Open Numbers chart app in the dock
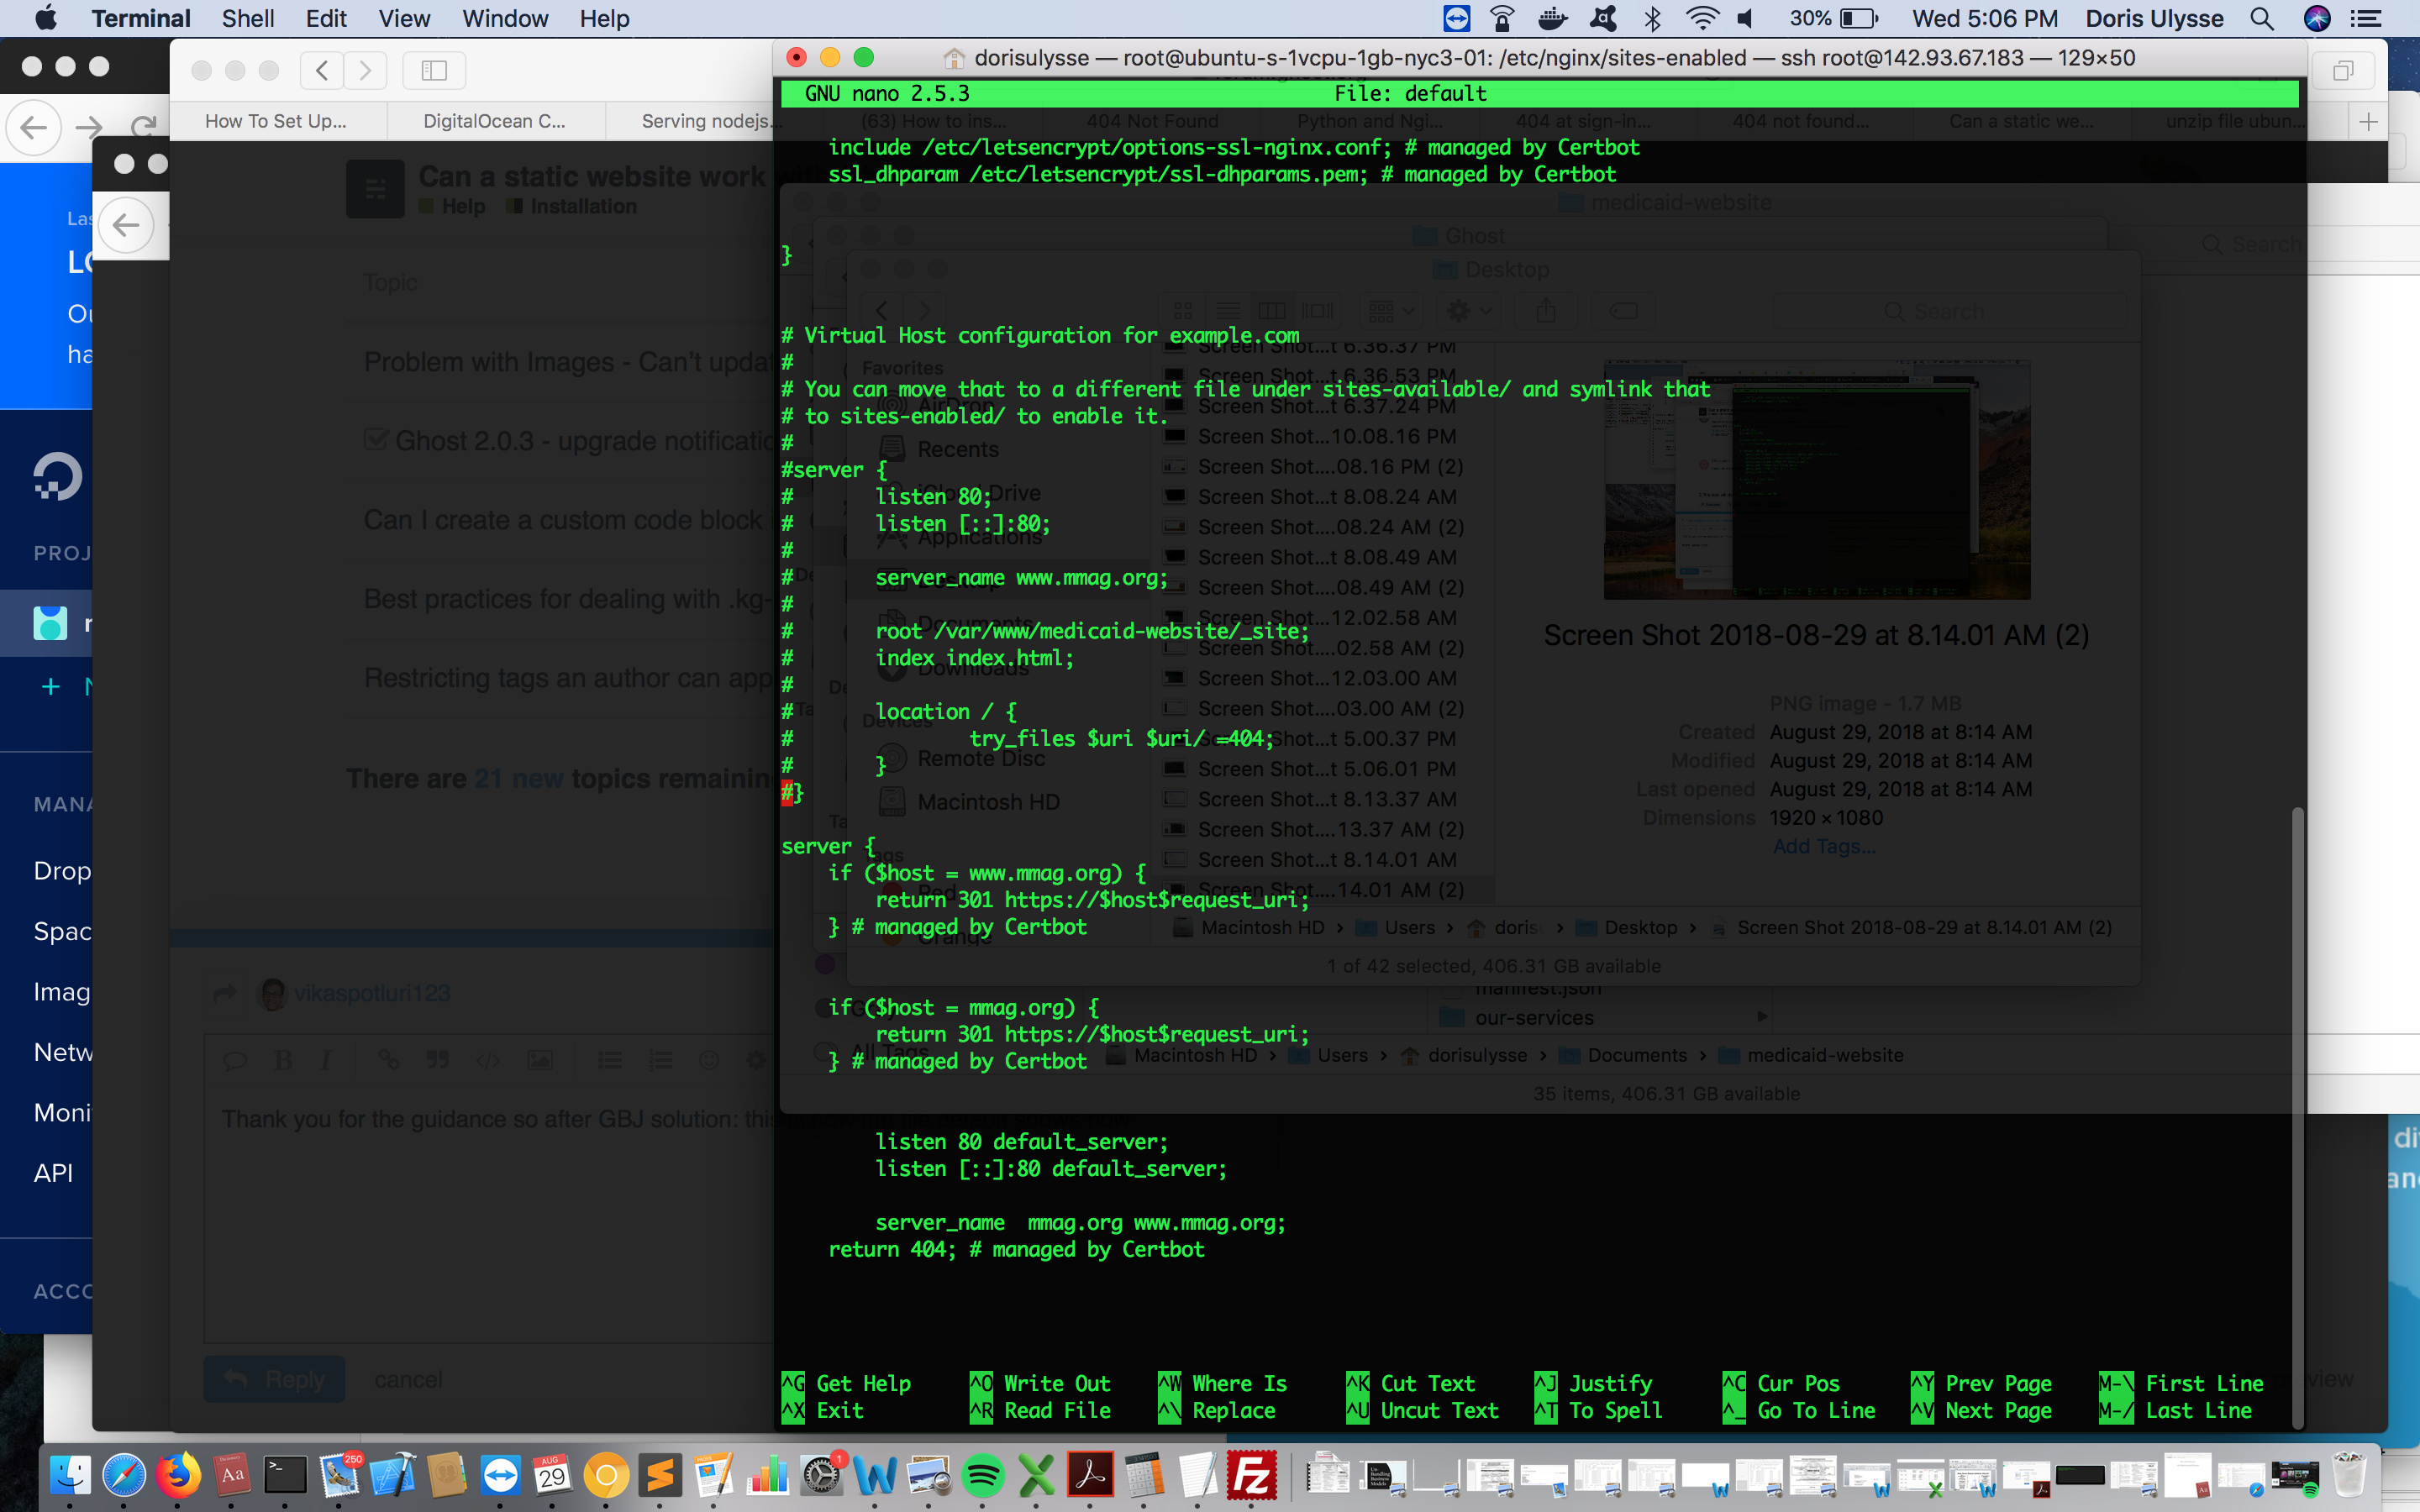Screen dimensions: 2420x1512 pyautogui.click(x=768, y=1475)
